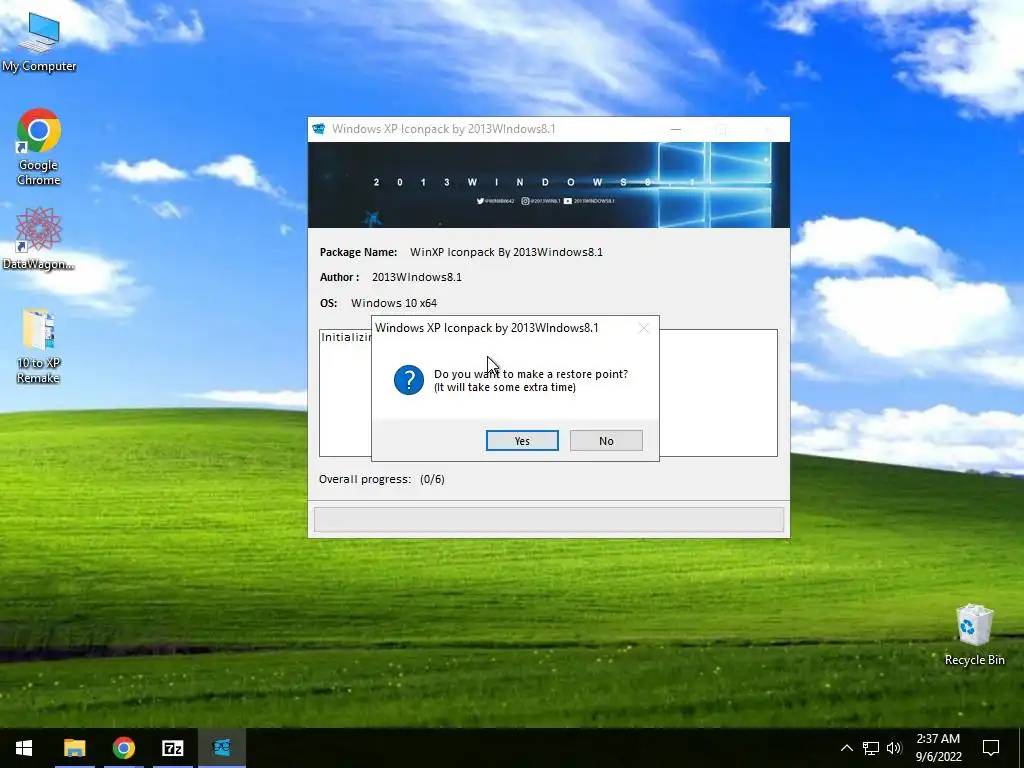This screenshot has height=768, width=1024.
Task: Select the iconpack installer taskbar icon
Action: (221, 748)
